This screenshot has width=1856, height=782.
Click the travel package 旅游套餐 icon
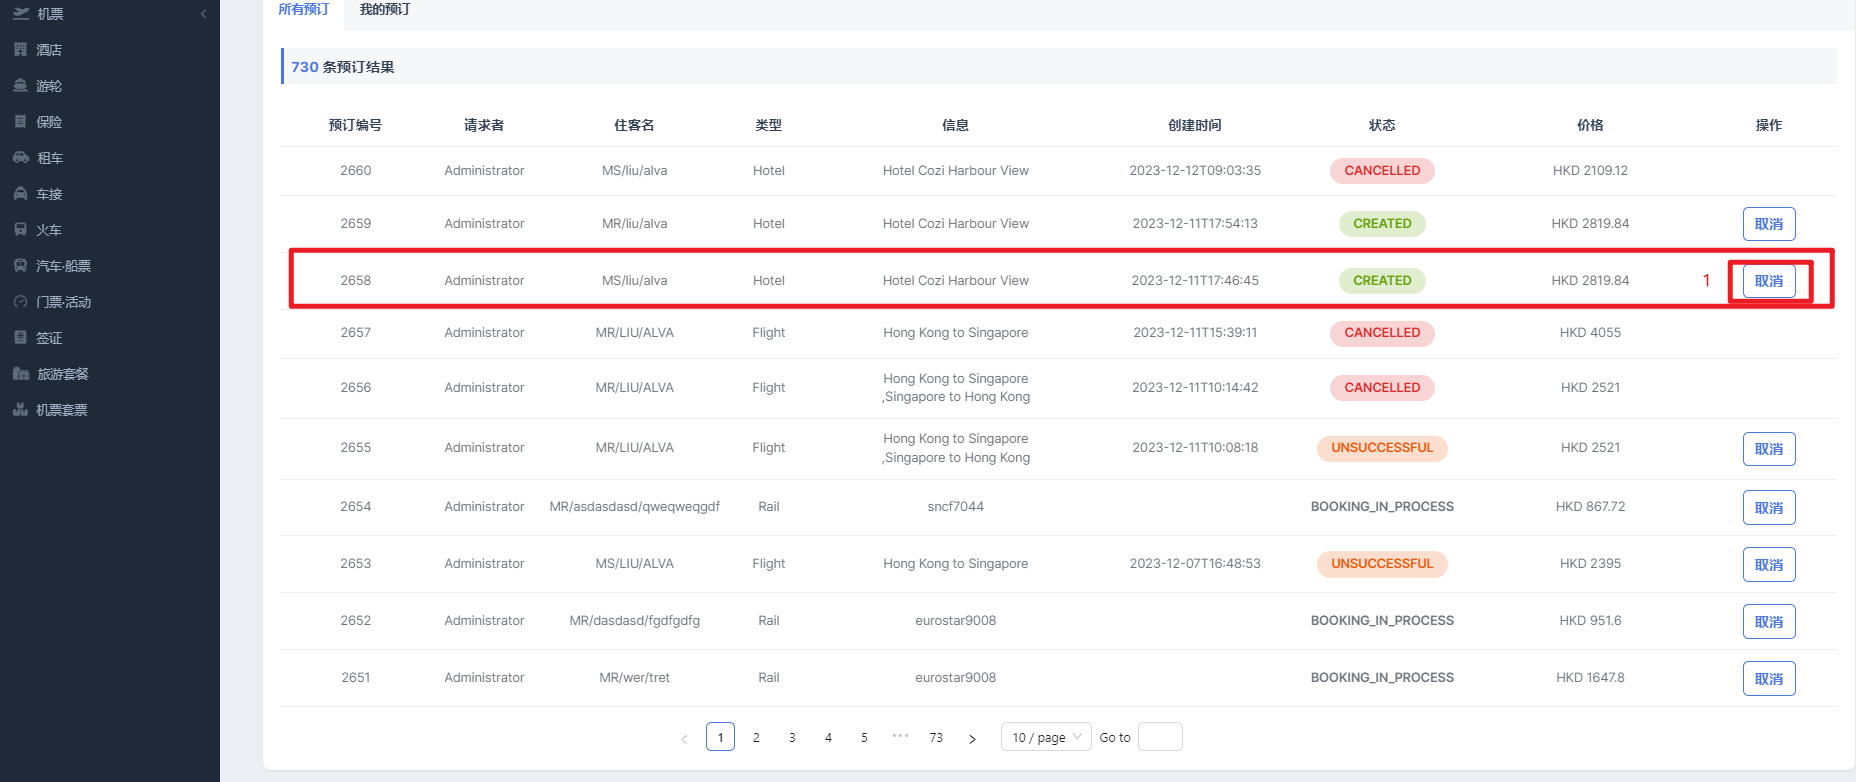tap(20, 374)
